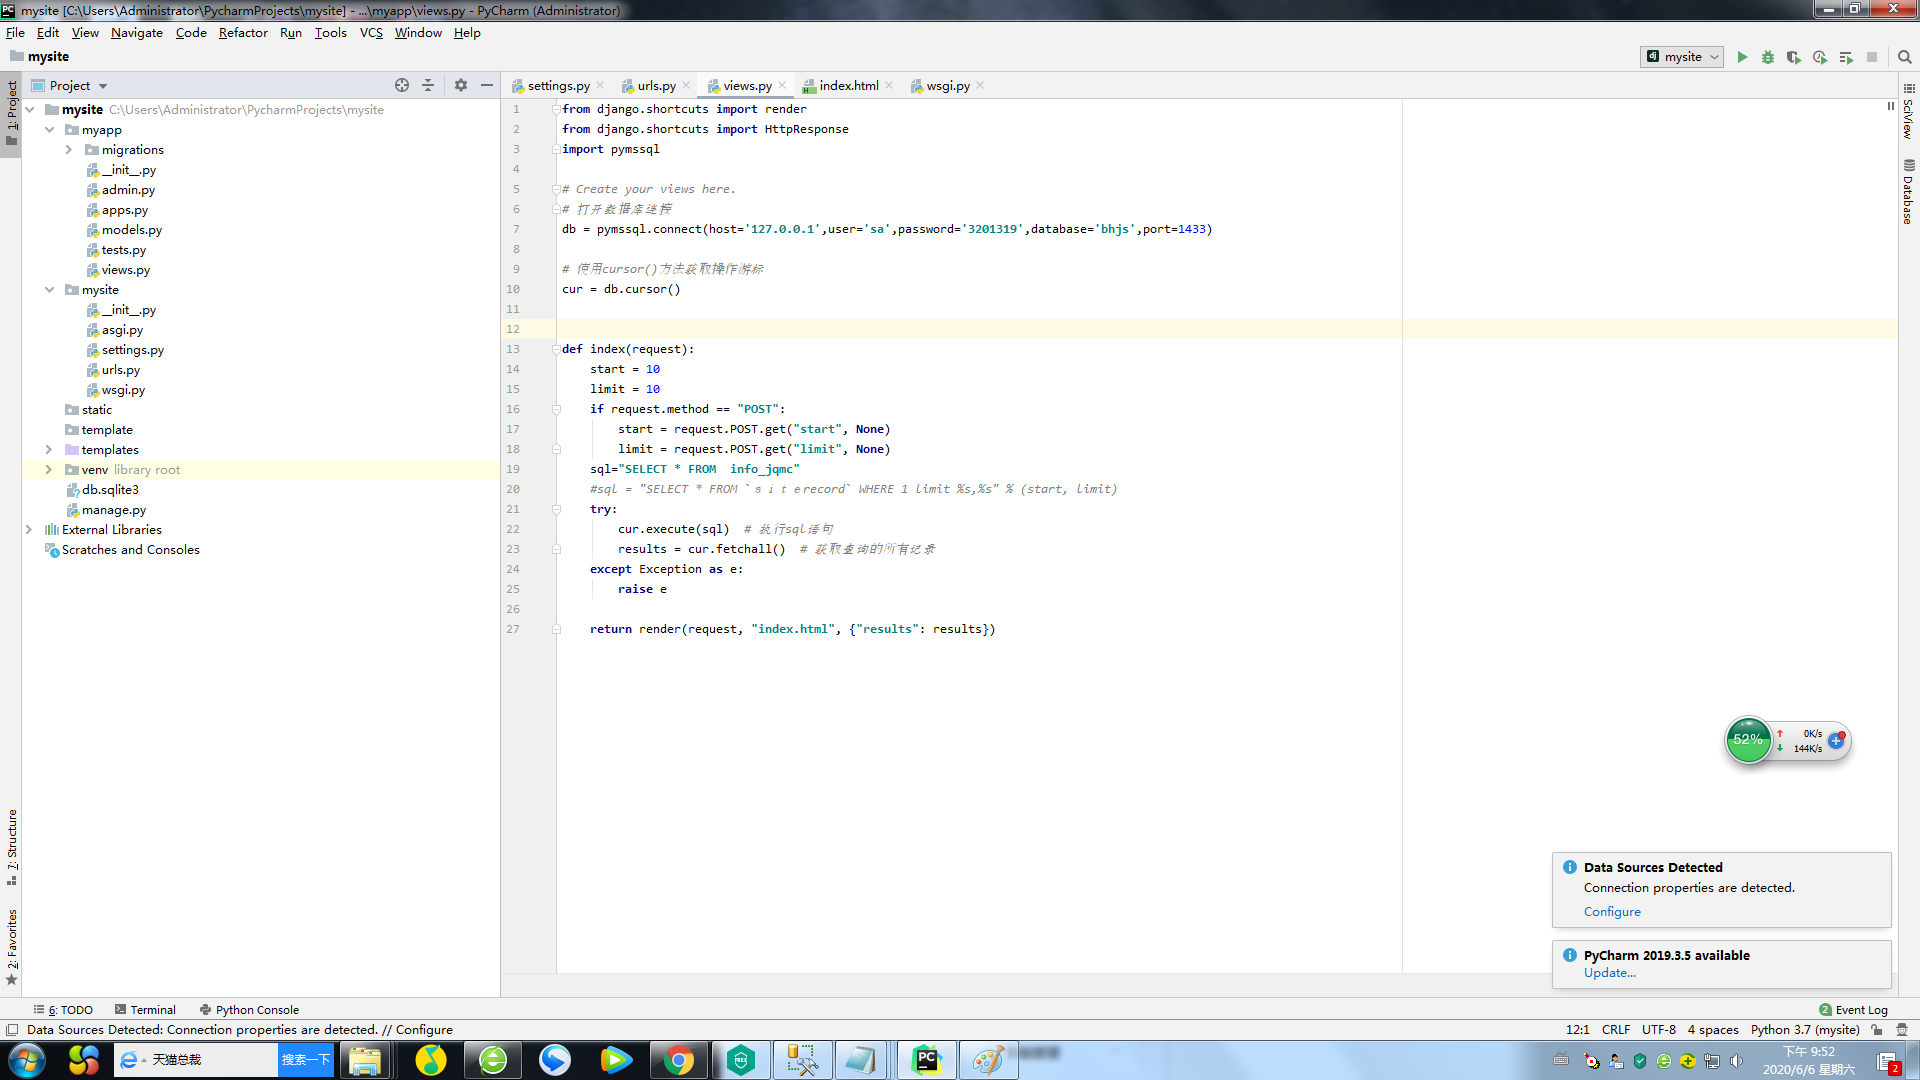Click the green Debug bug icon

1768,57
